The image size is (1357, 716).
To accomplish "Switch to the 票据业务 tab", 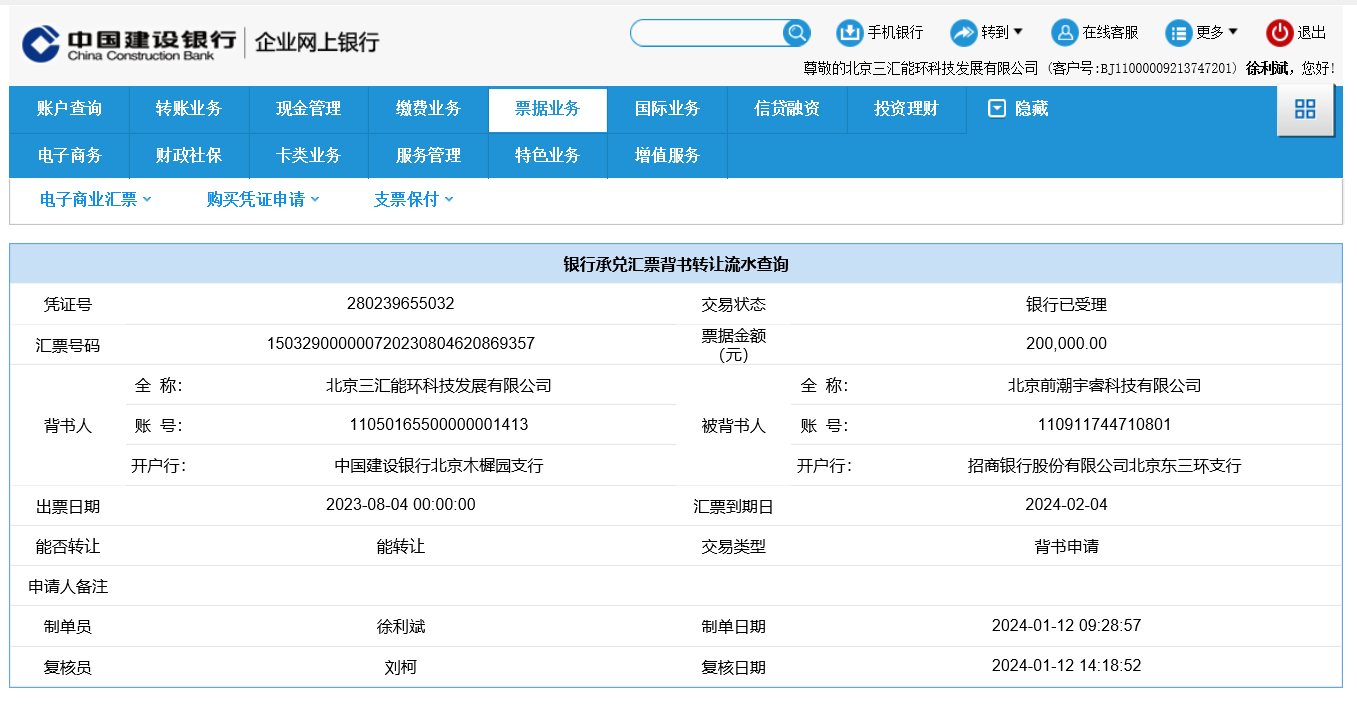I will [547, 109].
